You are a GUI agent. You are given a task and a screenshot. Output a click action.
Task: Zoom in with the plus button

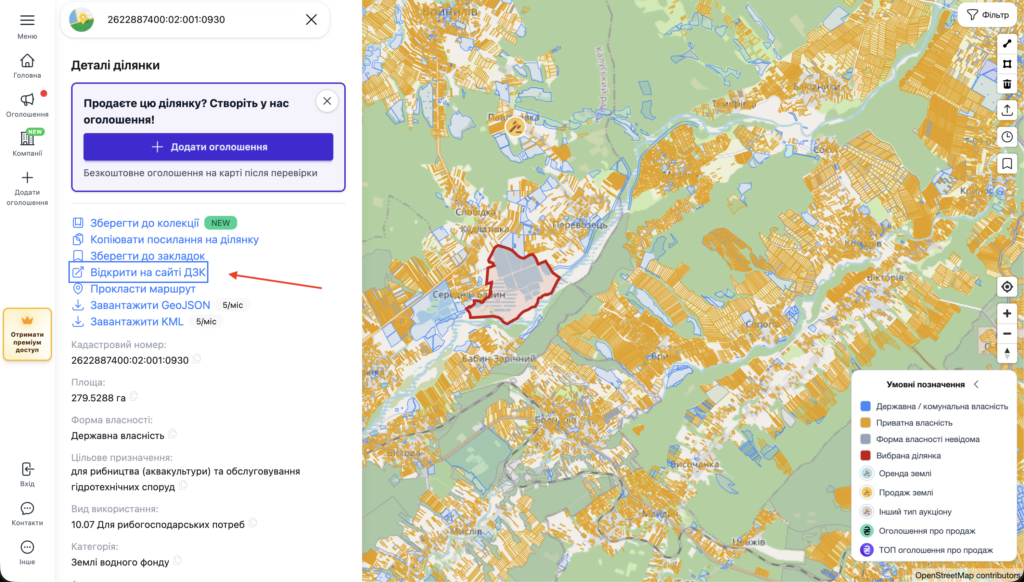pos(1007,314)
